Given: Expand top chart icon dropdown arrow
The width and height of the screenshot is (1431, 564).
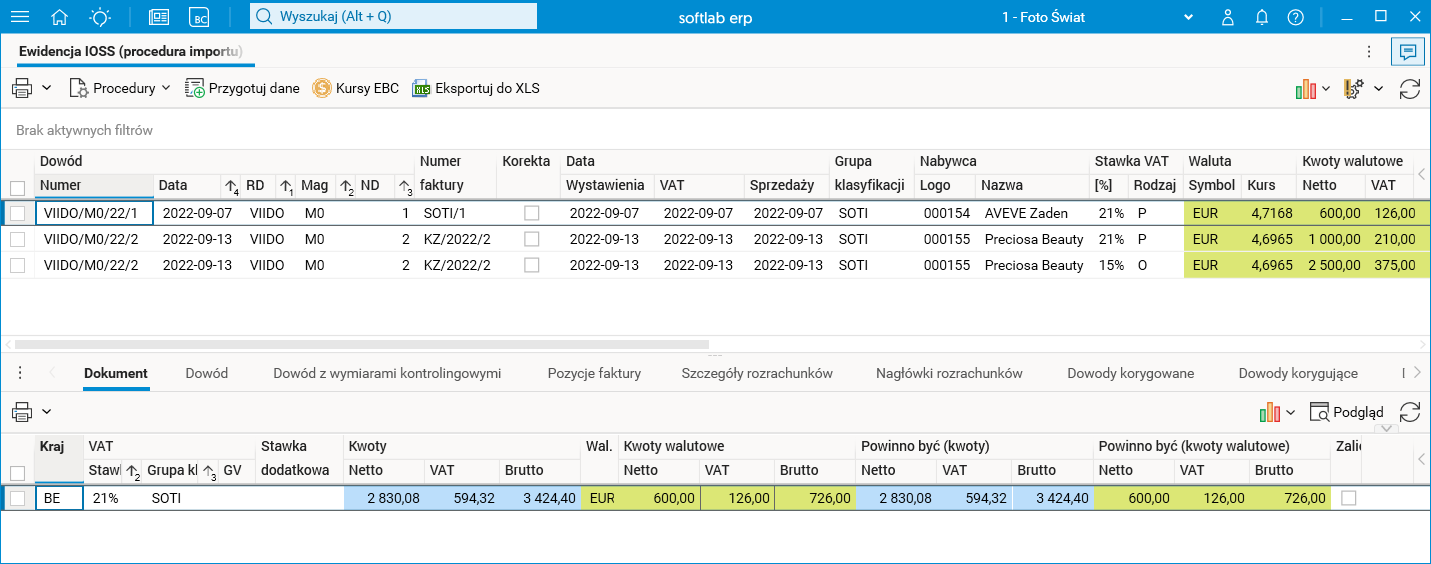Looking at the screenshot, I should (x=1326, y=89).
